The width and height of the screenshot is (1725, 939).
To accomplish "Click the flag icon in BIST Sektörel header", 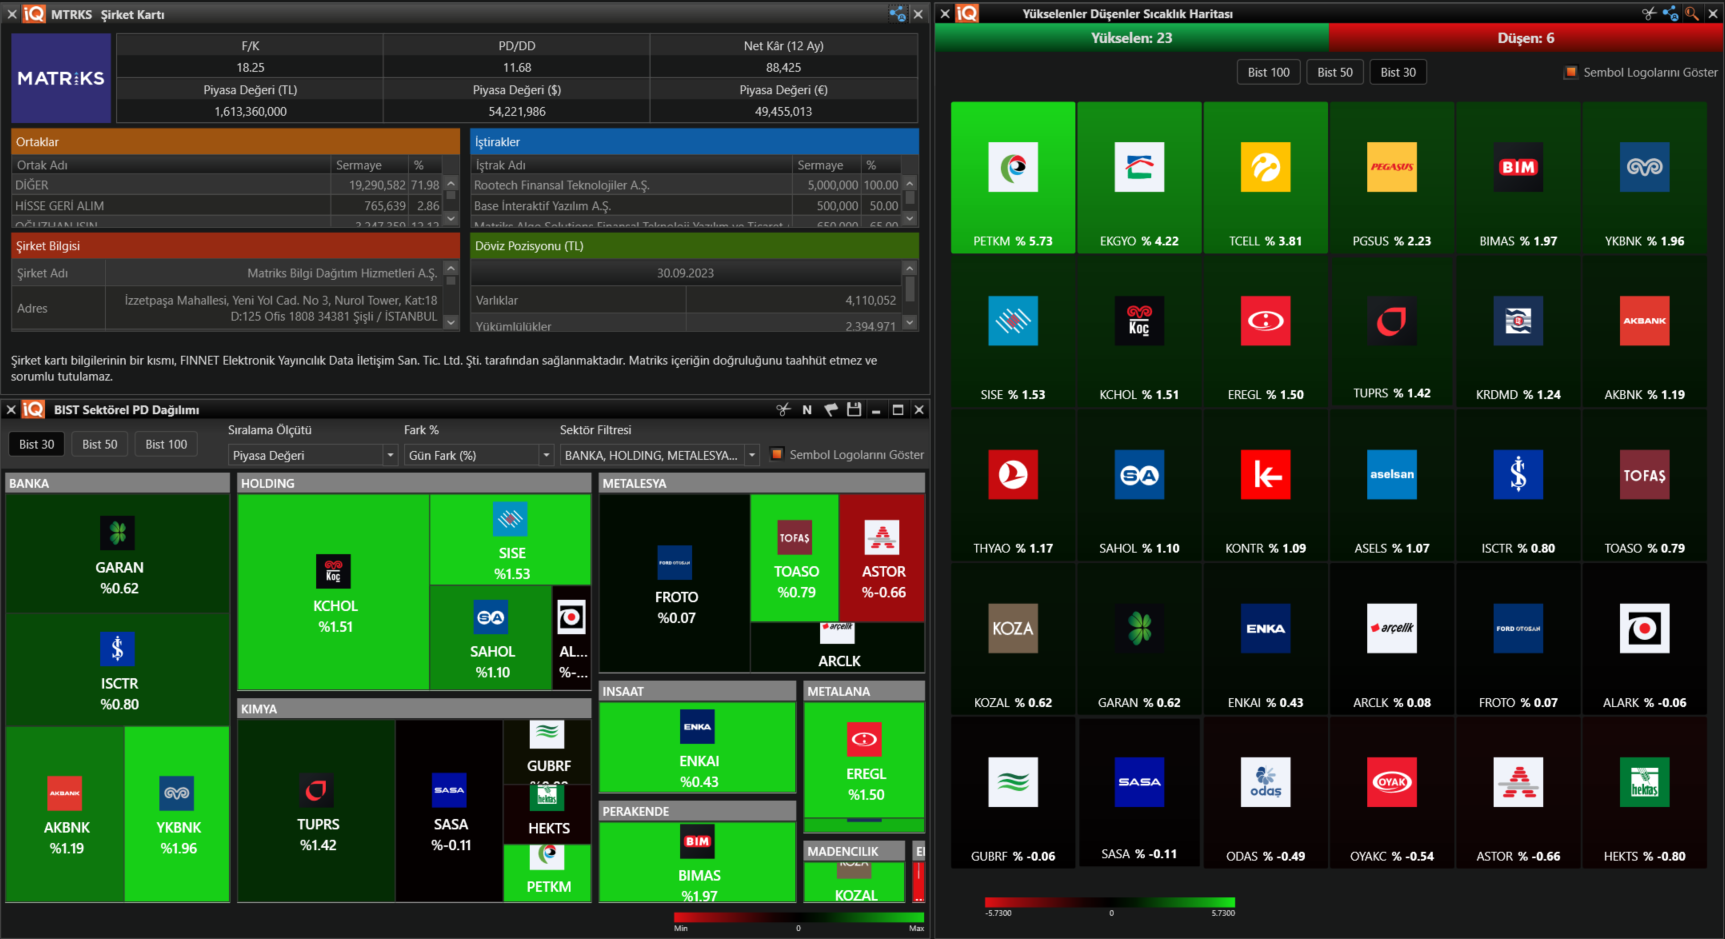I will [x=830, y=410].
